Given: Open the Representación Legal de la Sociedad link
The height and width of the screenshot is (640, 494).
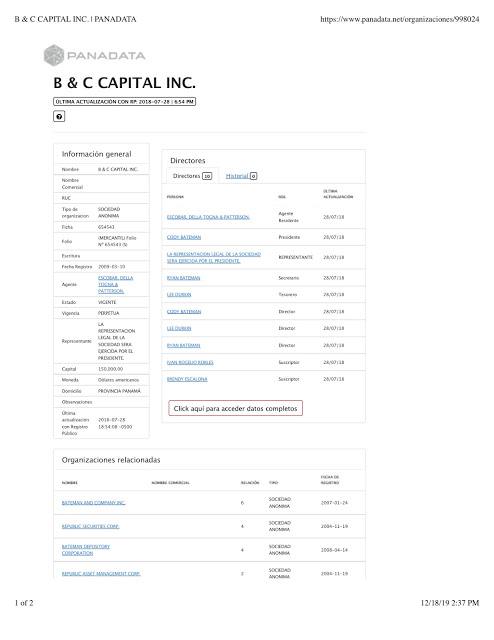Looking at the screenshot, I should tap(214, 258).
